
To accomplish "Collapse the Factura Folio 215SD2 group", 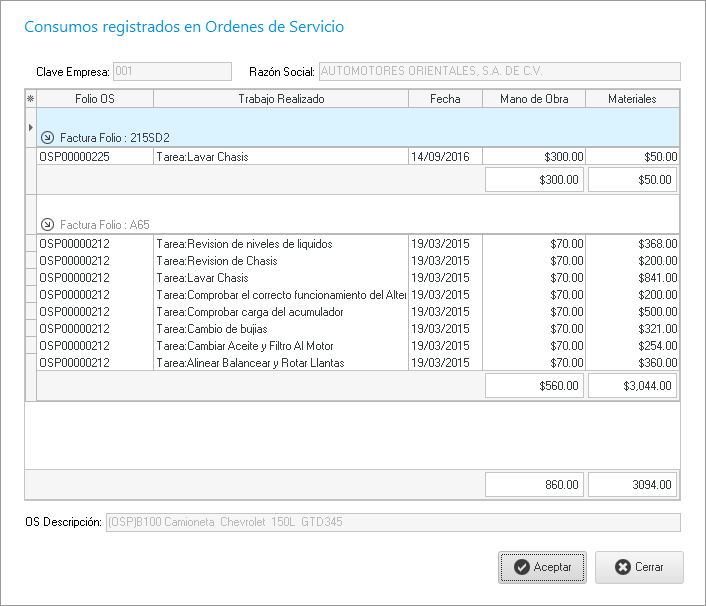I will coord(47,138).
